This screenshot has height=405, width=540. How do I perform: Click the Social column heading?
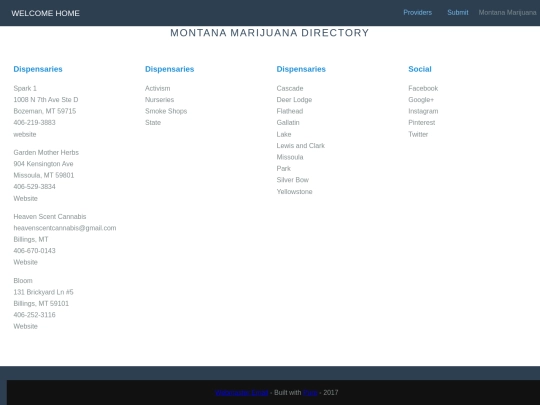[x=420, y=69]
